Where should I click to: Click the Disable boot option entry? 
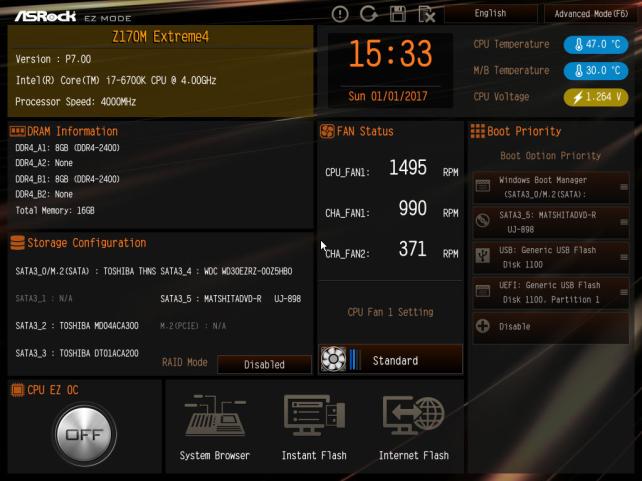point(551,327)
